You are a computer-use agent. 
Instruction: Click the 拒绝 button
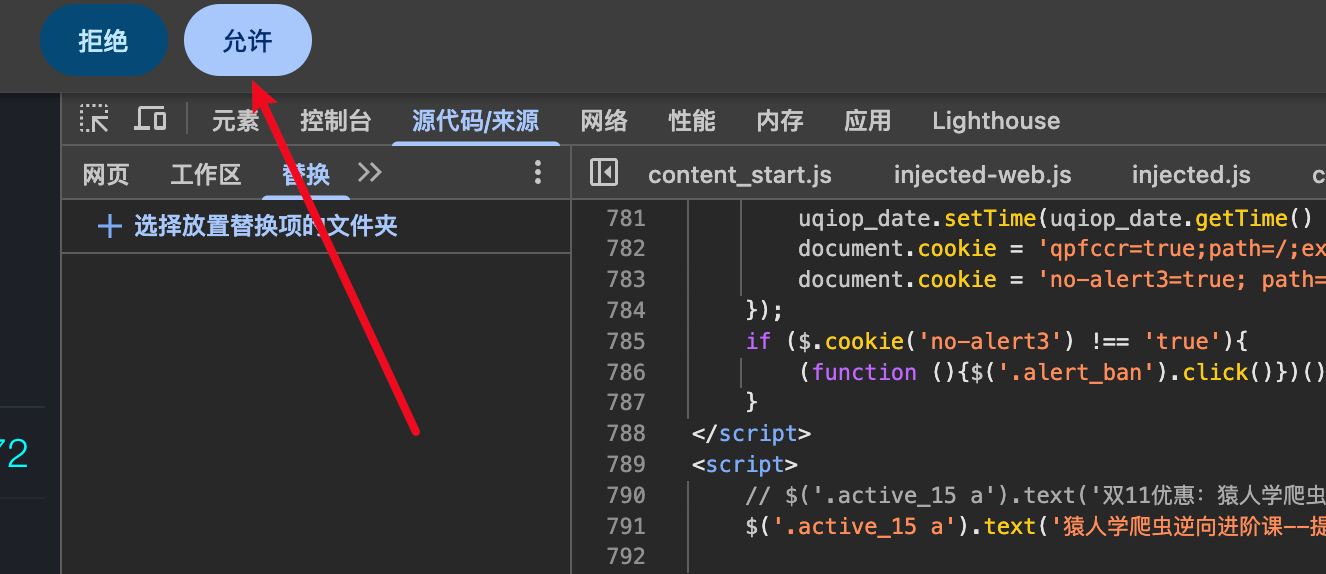click(103, 40)
